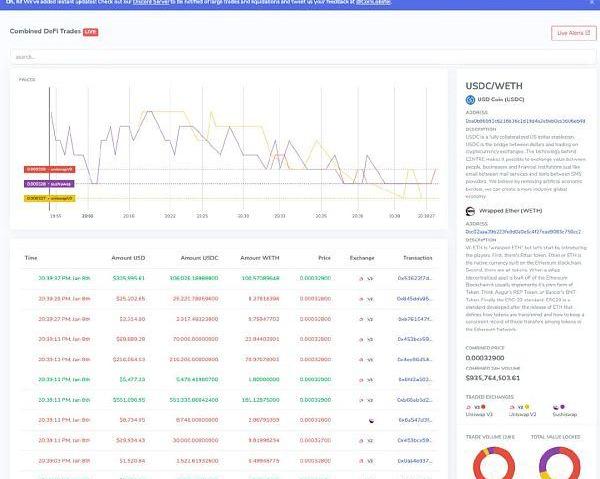This screenshot has height=479, width=600.
Task: Click the Amount USD column header
Action: tap(128, 258)
